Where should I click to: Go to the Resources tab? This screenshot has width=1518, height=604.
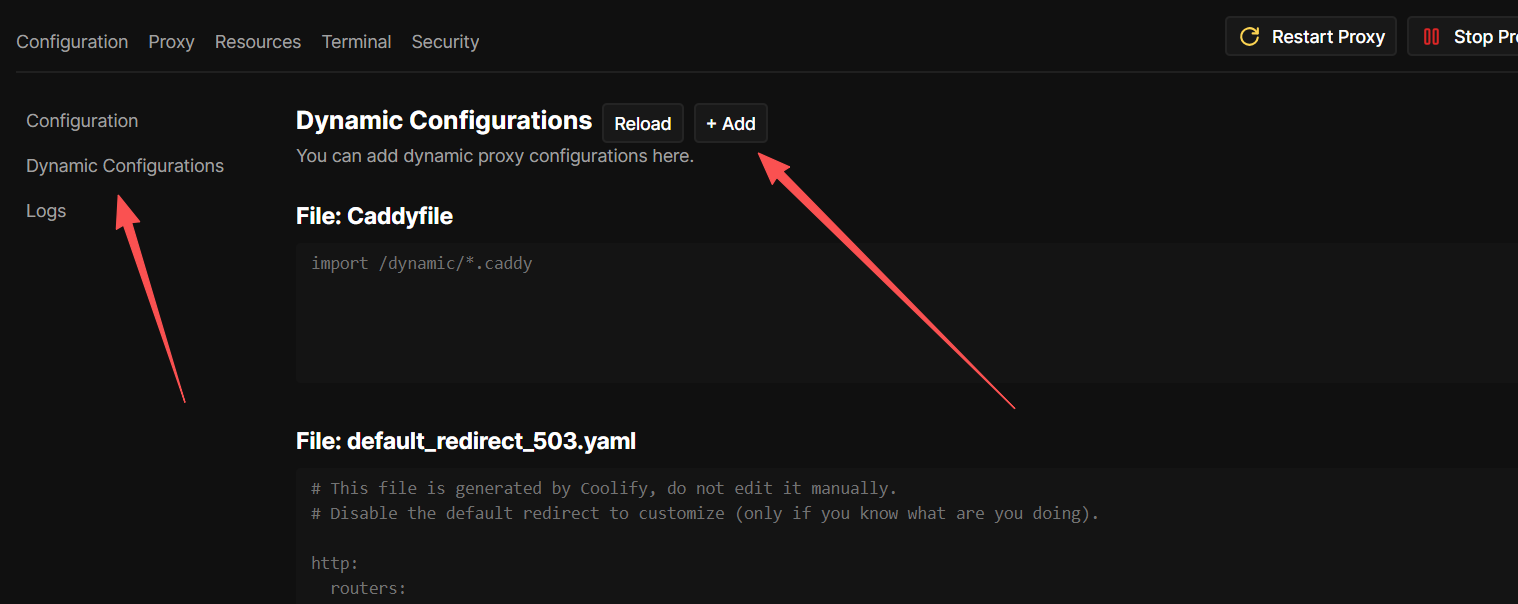coord(258,42)
